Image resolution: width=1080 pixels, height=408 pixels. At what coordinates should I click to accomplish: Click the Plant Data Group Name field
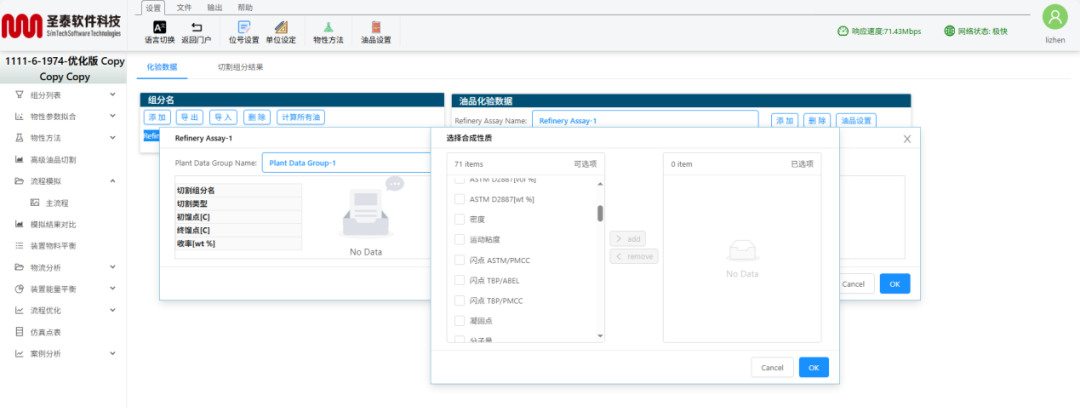[346, 163]
